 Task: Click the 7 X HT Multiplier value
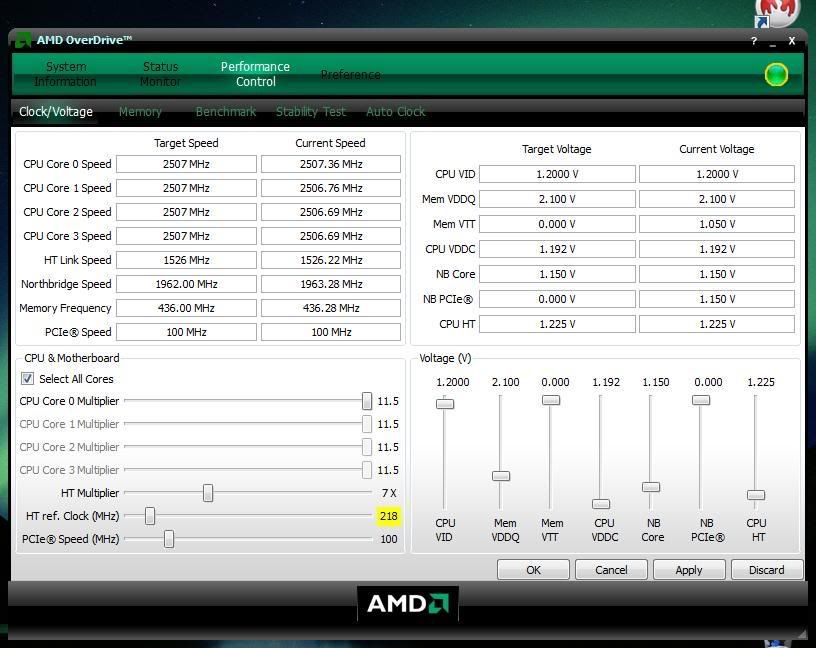(389, 493)
